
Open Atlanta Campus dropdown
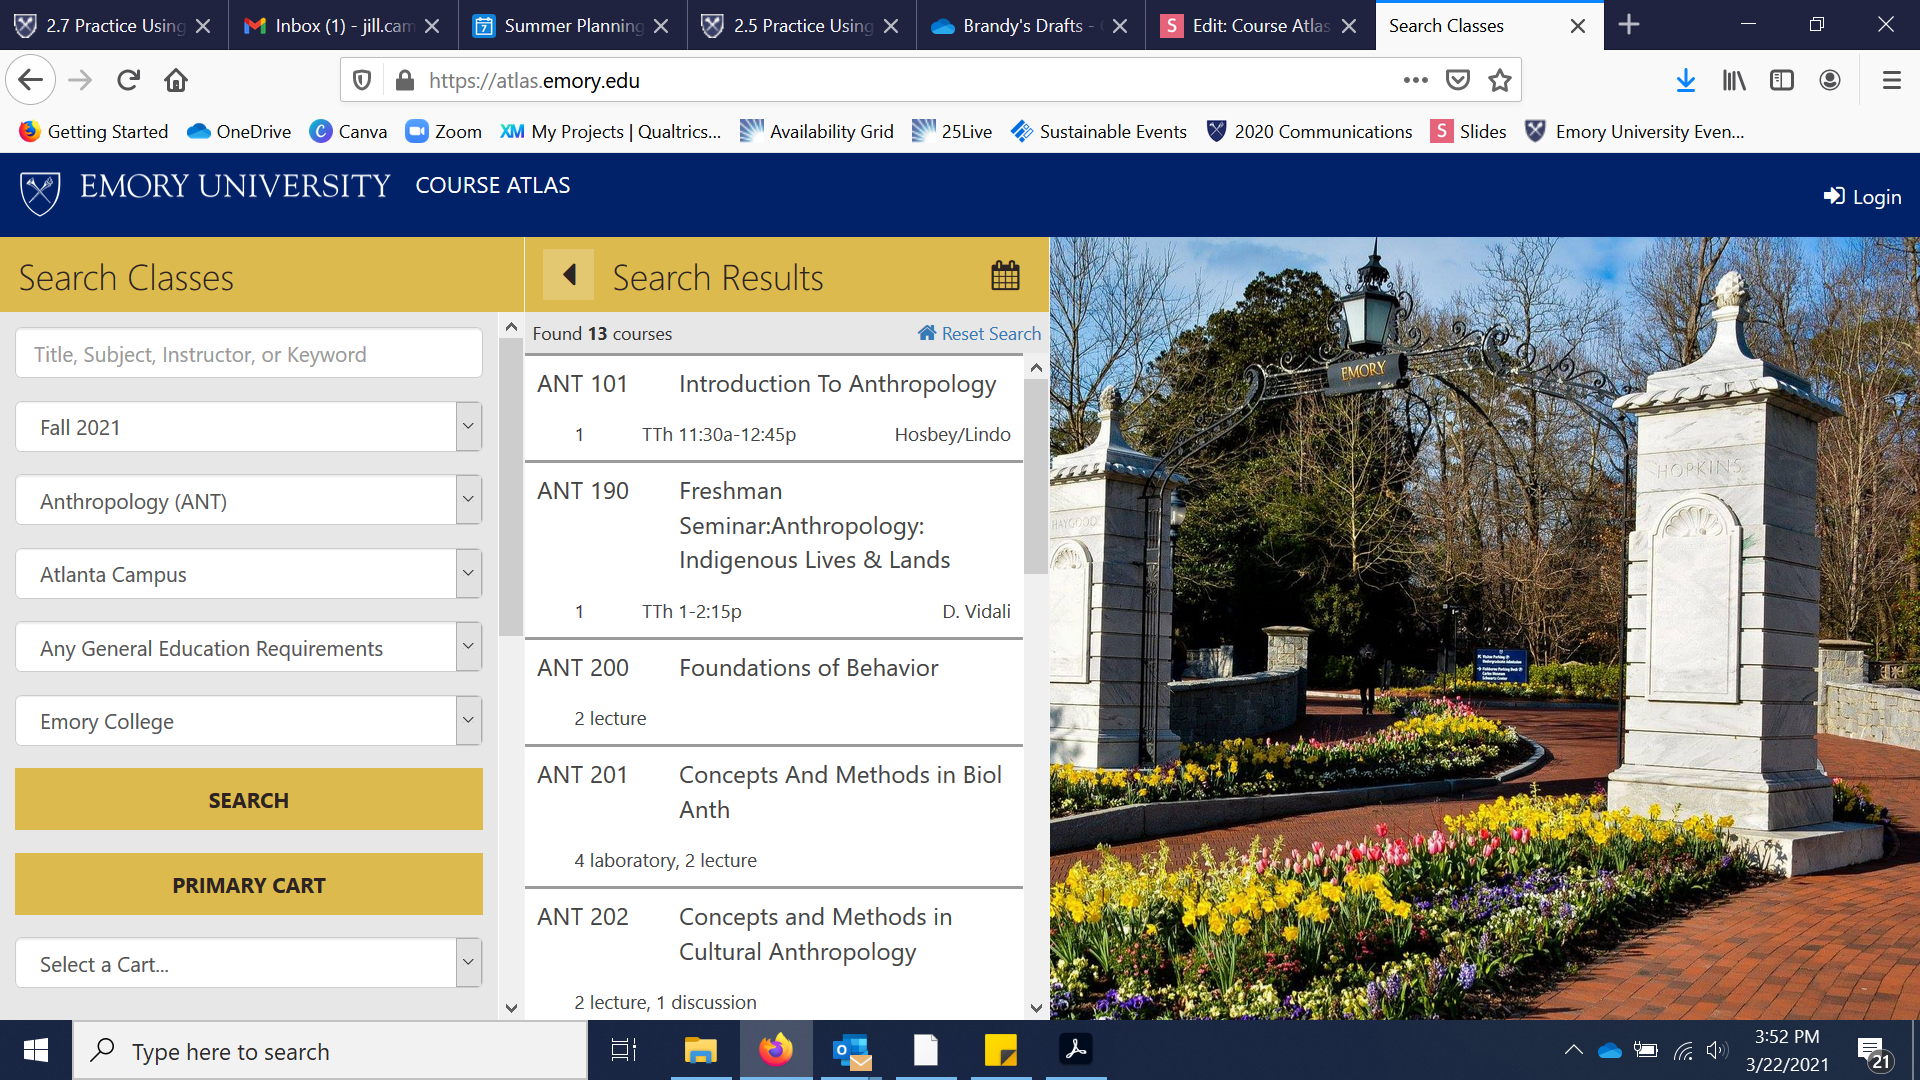pos(249,574)
